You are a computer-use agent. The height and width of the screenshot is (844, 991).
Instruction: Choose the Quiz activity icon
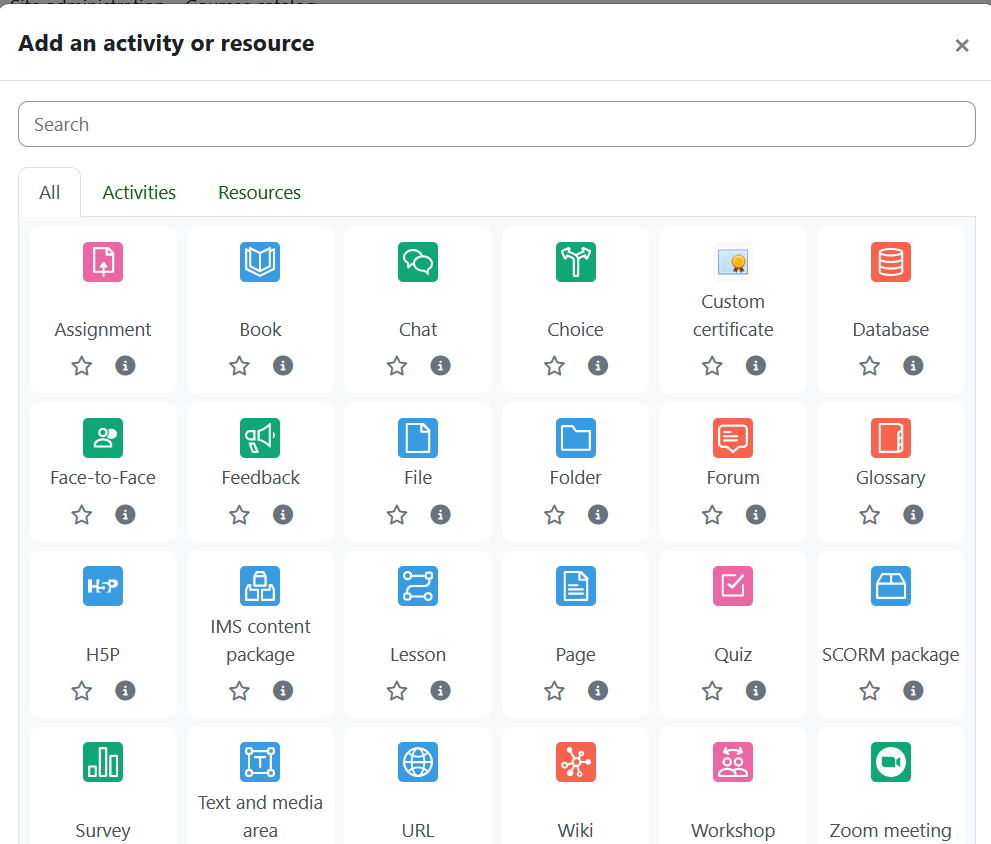733,586
